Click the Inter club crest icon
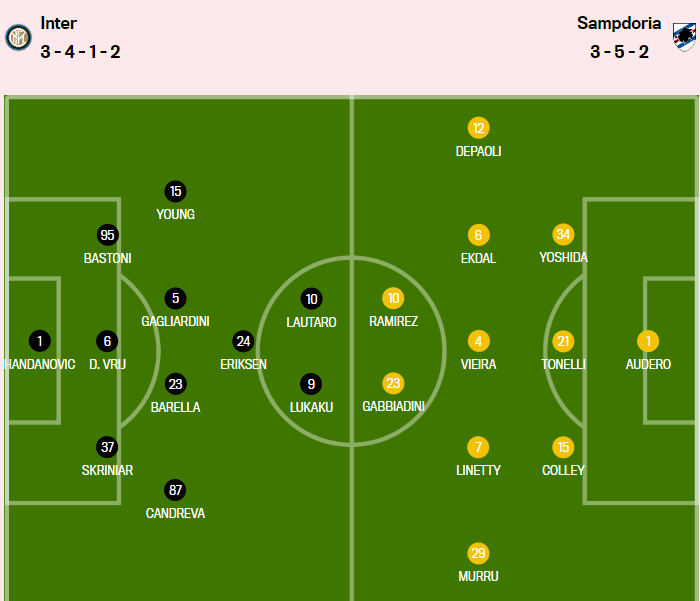 pos(18,38)
